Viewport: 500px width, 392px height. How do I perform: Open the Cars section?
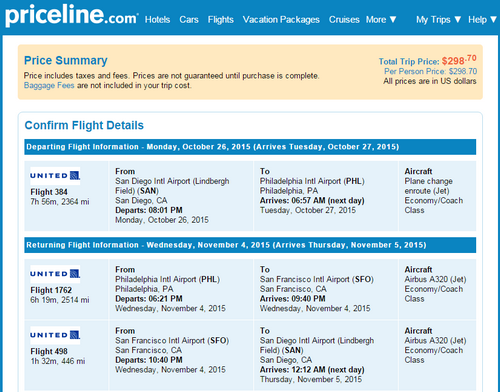(189, 20)
